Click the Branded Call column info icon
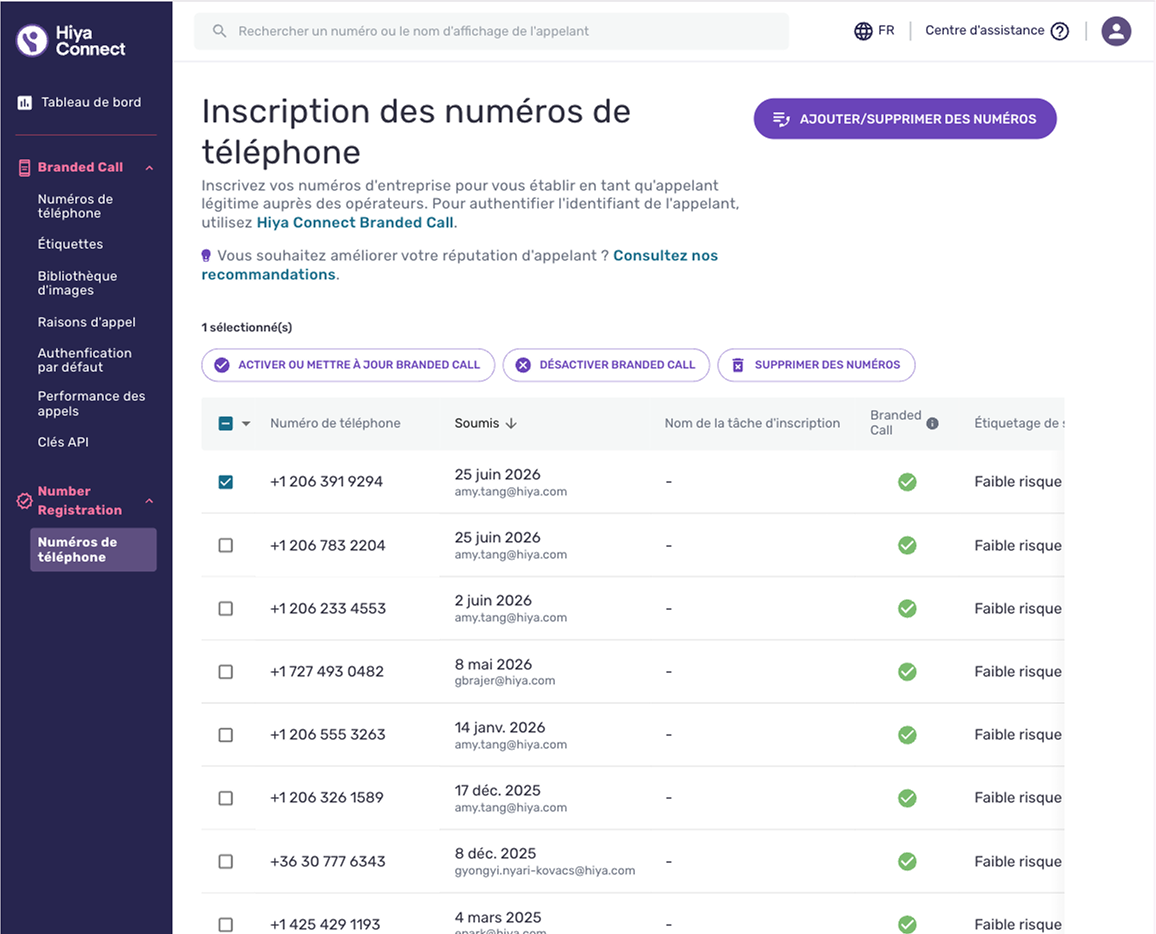This screenshot has height=934, width=1156. (932, 423)
